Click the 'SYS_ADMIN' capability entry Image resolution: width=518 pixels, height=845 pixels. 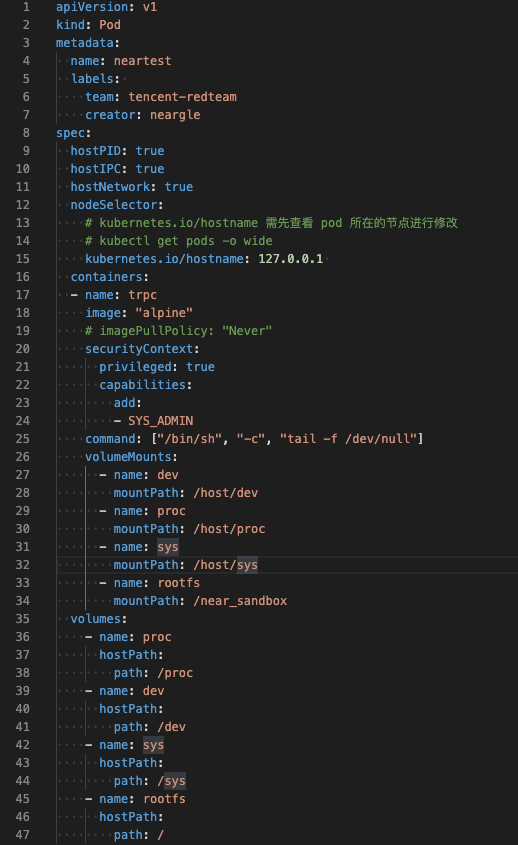[x=161, y=421]
